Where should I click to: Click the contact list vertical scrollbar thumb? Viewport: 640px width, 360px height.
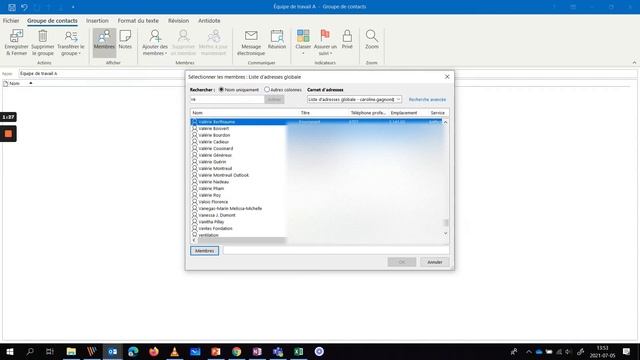coord(446,222)
